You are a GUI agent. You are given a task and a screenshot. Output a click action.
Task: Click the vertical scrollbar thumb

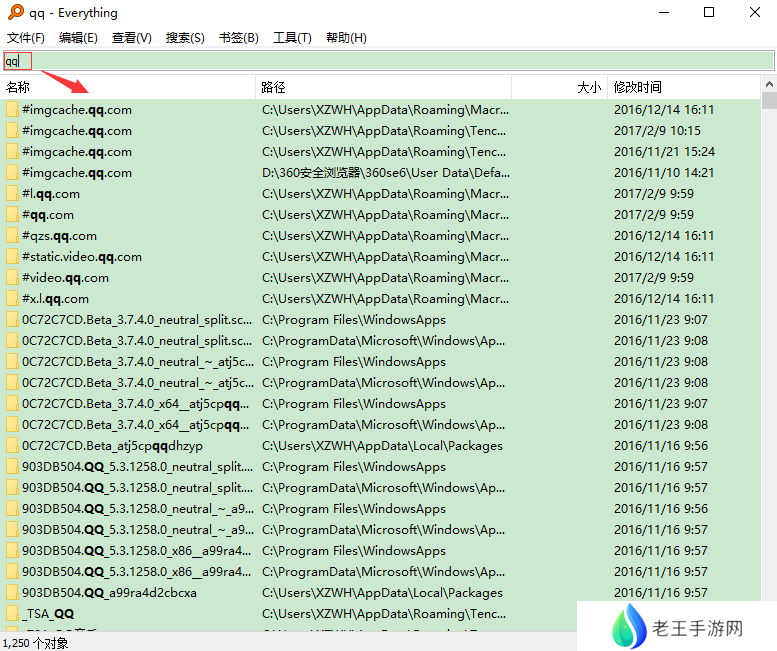pyautogui.click(x=769, y=100)
